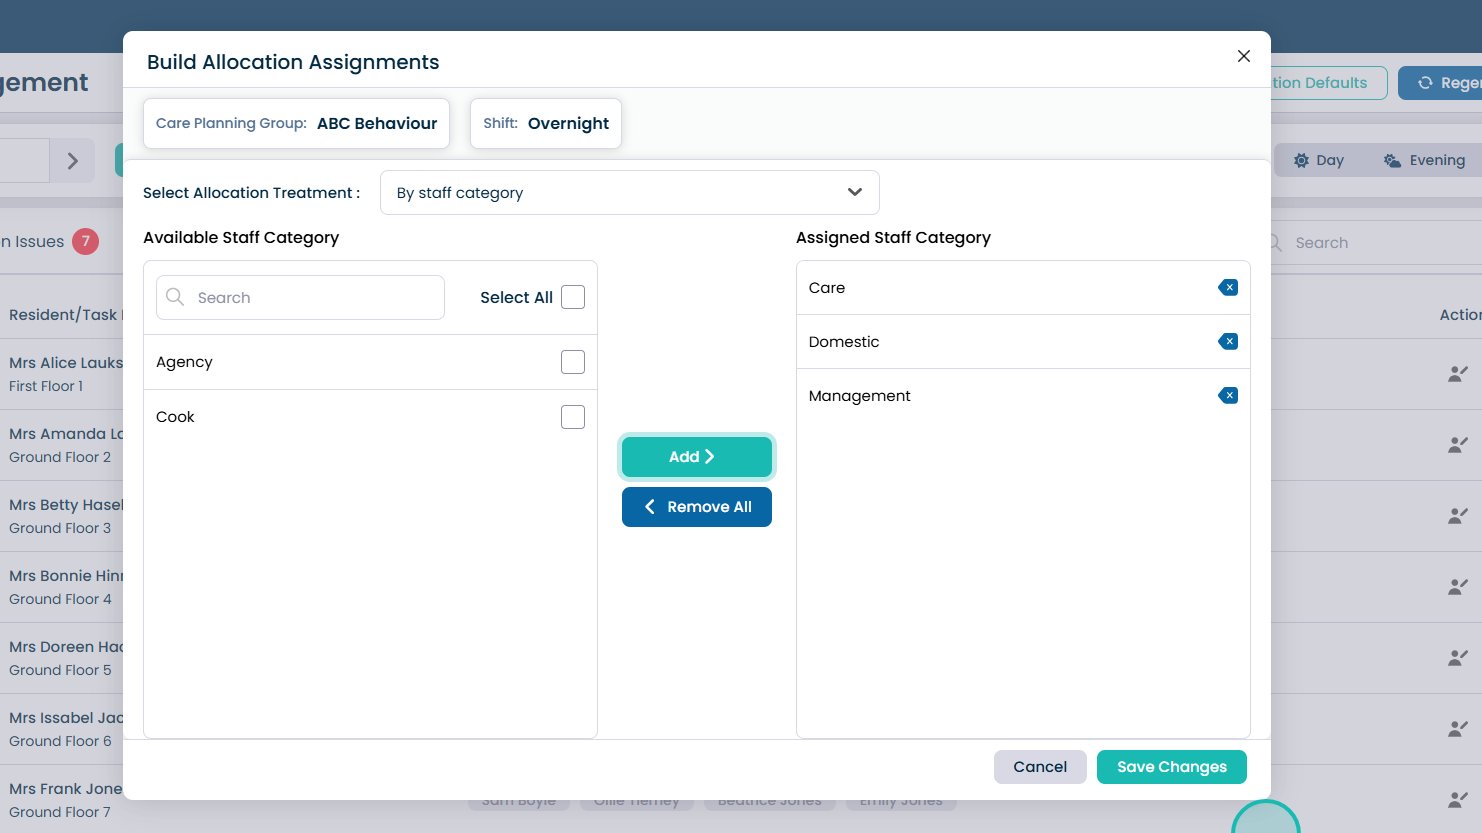Focus the available staff category search field

(x=312, y=298)
